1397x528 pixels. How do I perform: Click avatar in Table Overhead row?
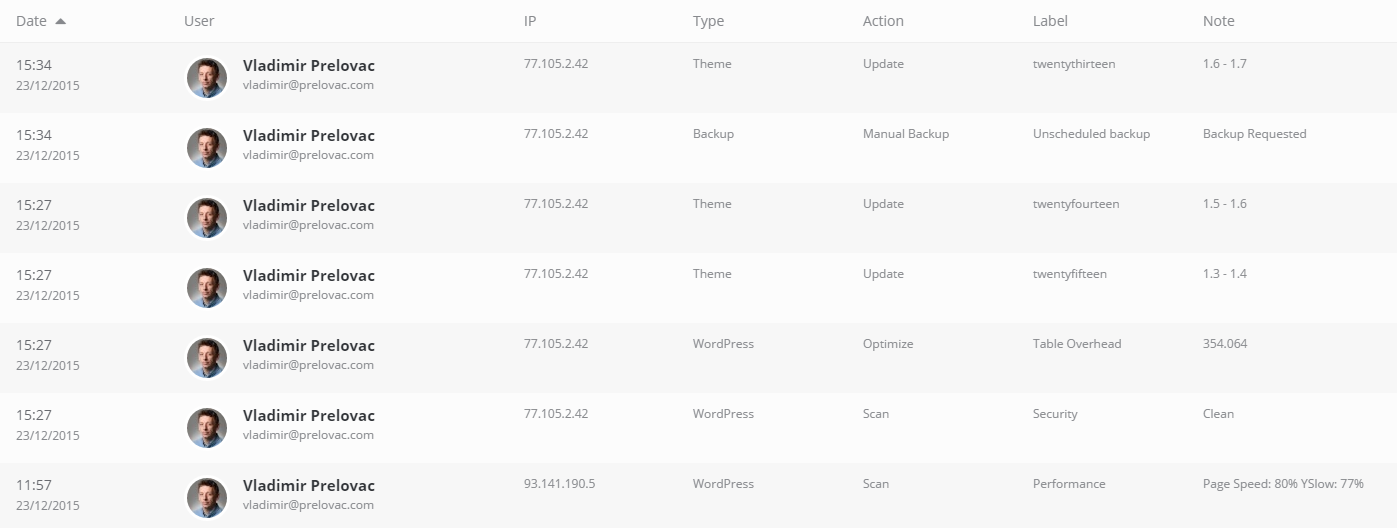(207, 358)
